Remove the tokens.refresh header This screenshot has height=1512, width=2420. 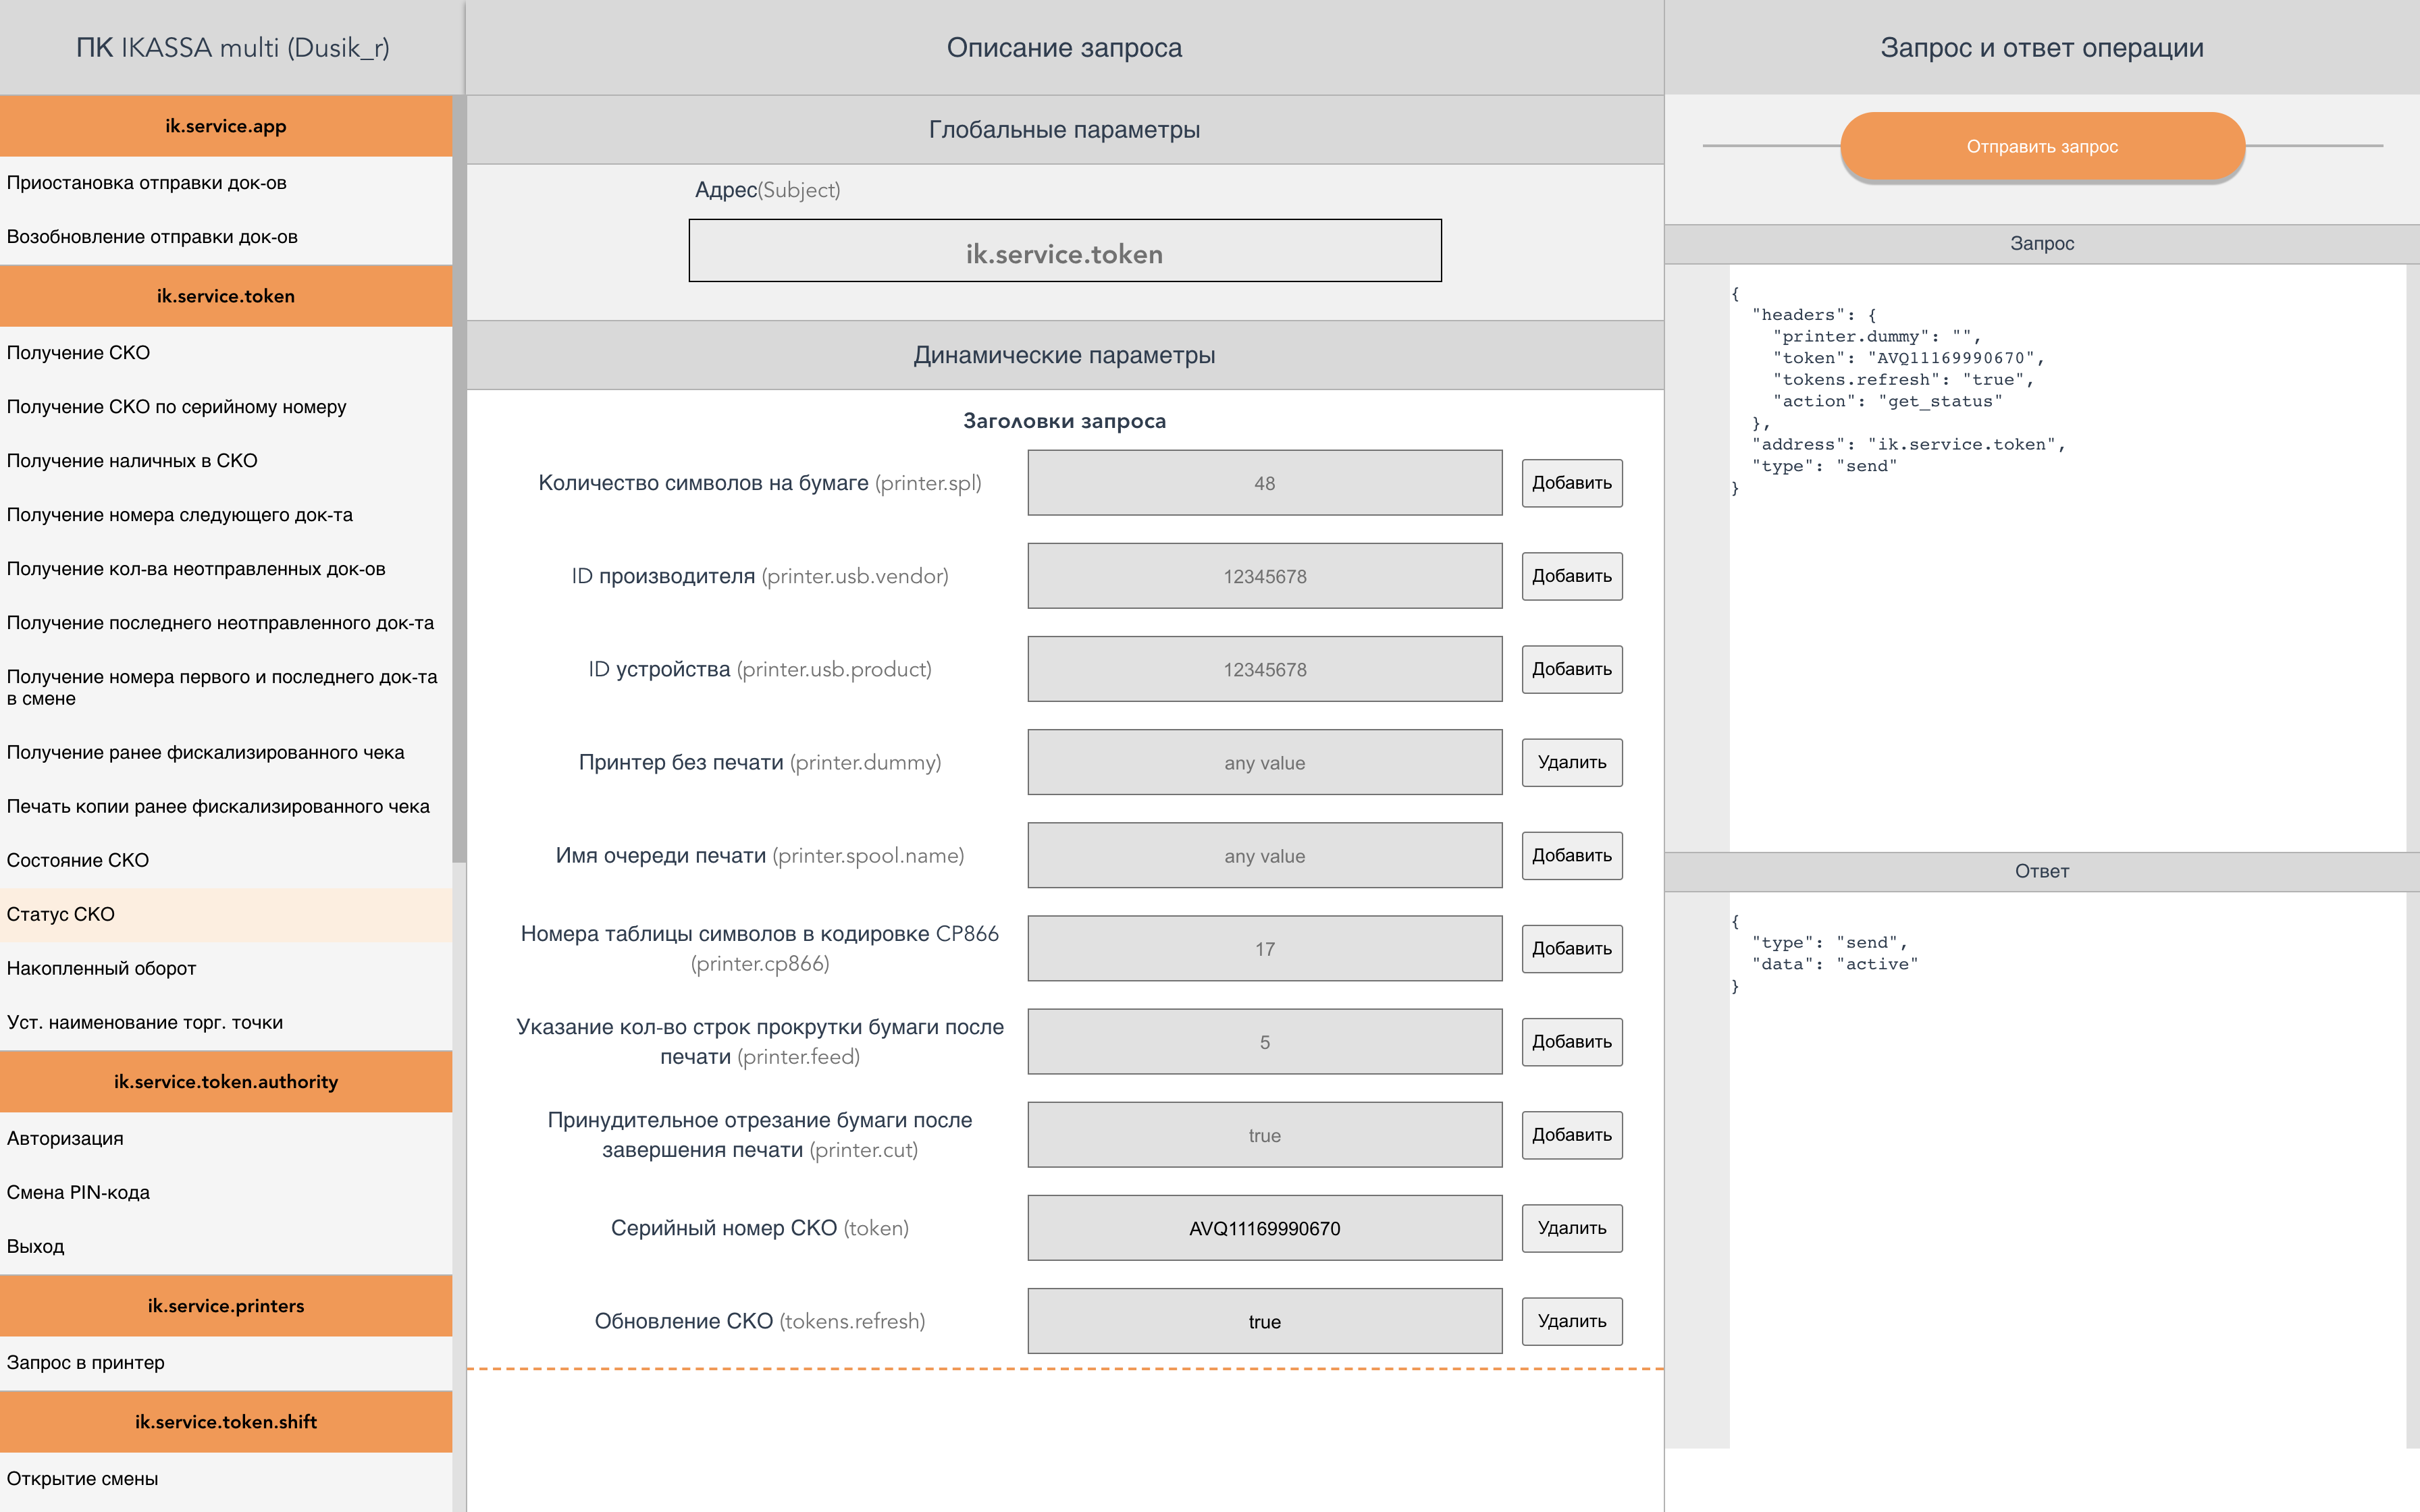click(x=1571, y=1321)
